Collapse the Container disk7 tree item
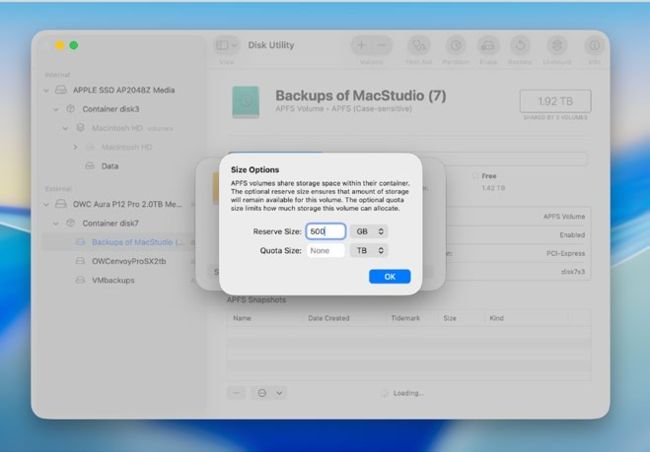 57,223
